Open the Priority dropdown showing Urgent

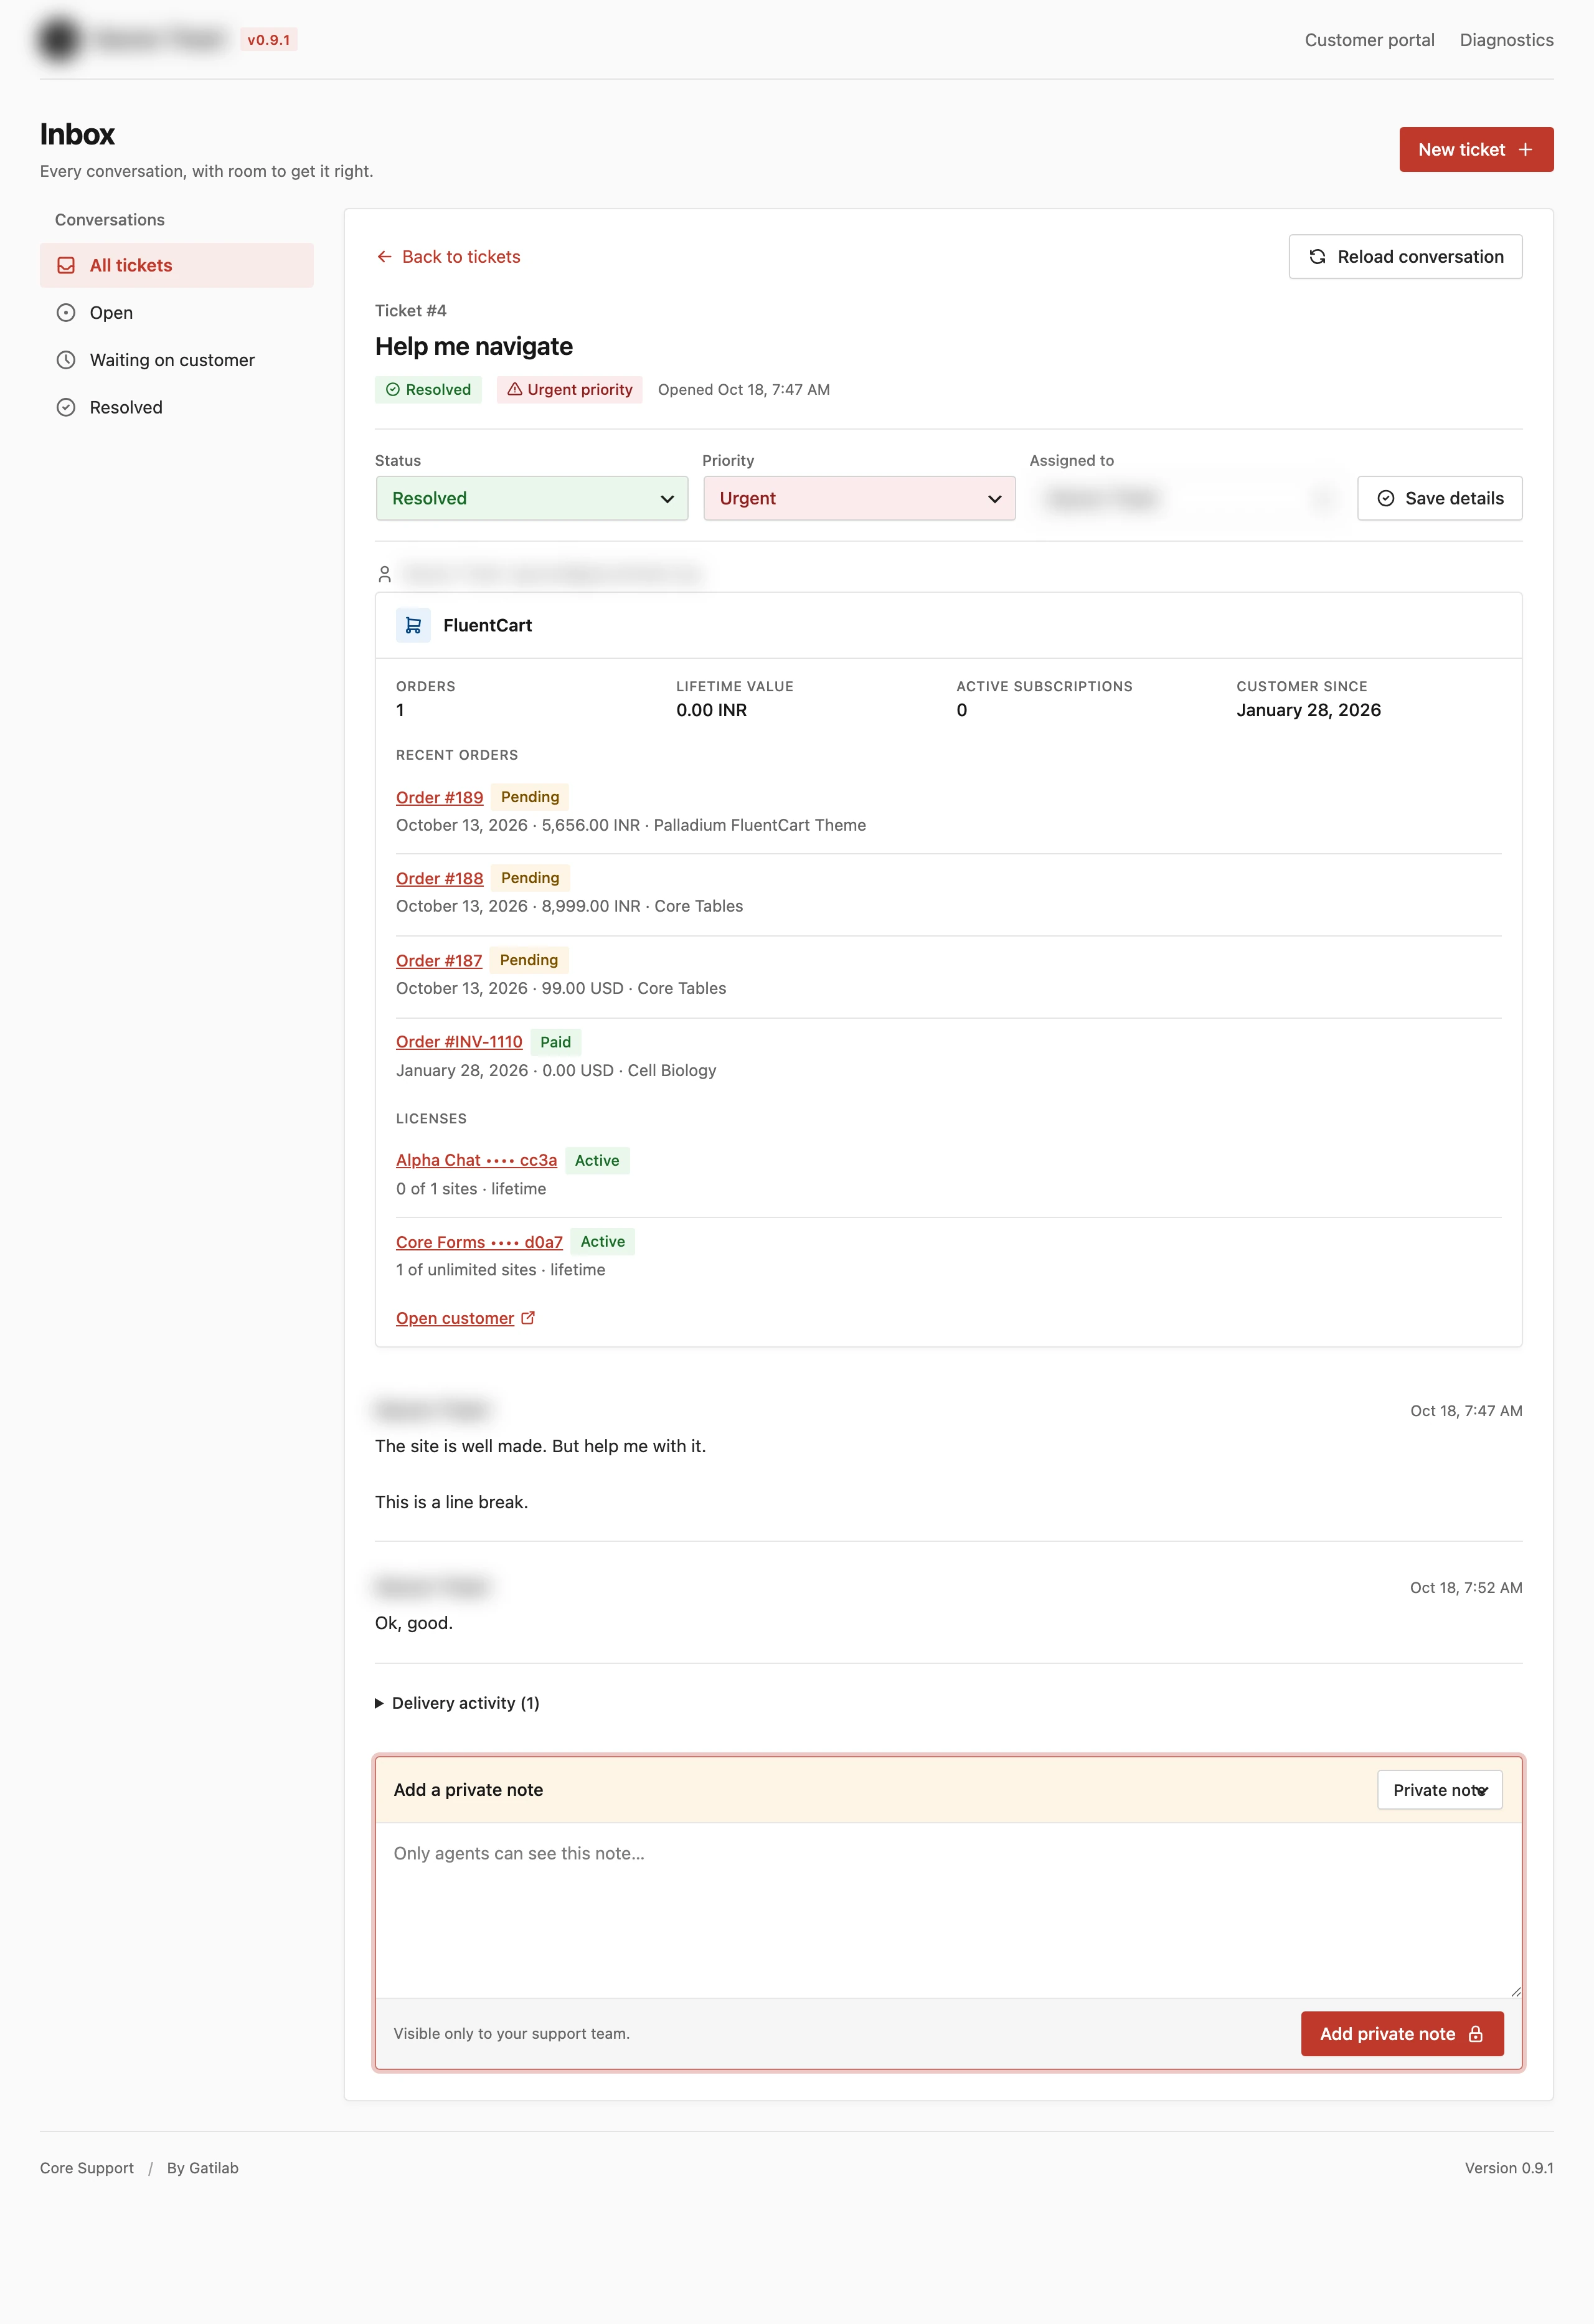(x=859, y=498)
